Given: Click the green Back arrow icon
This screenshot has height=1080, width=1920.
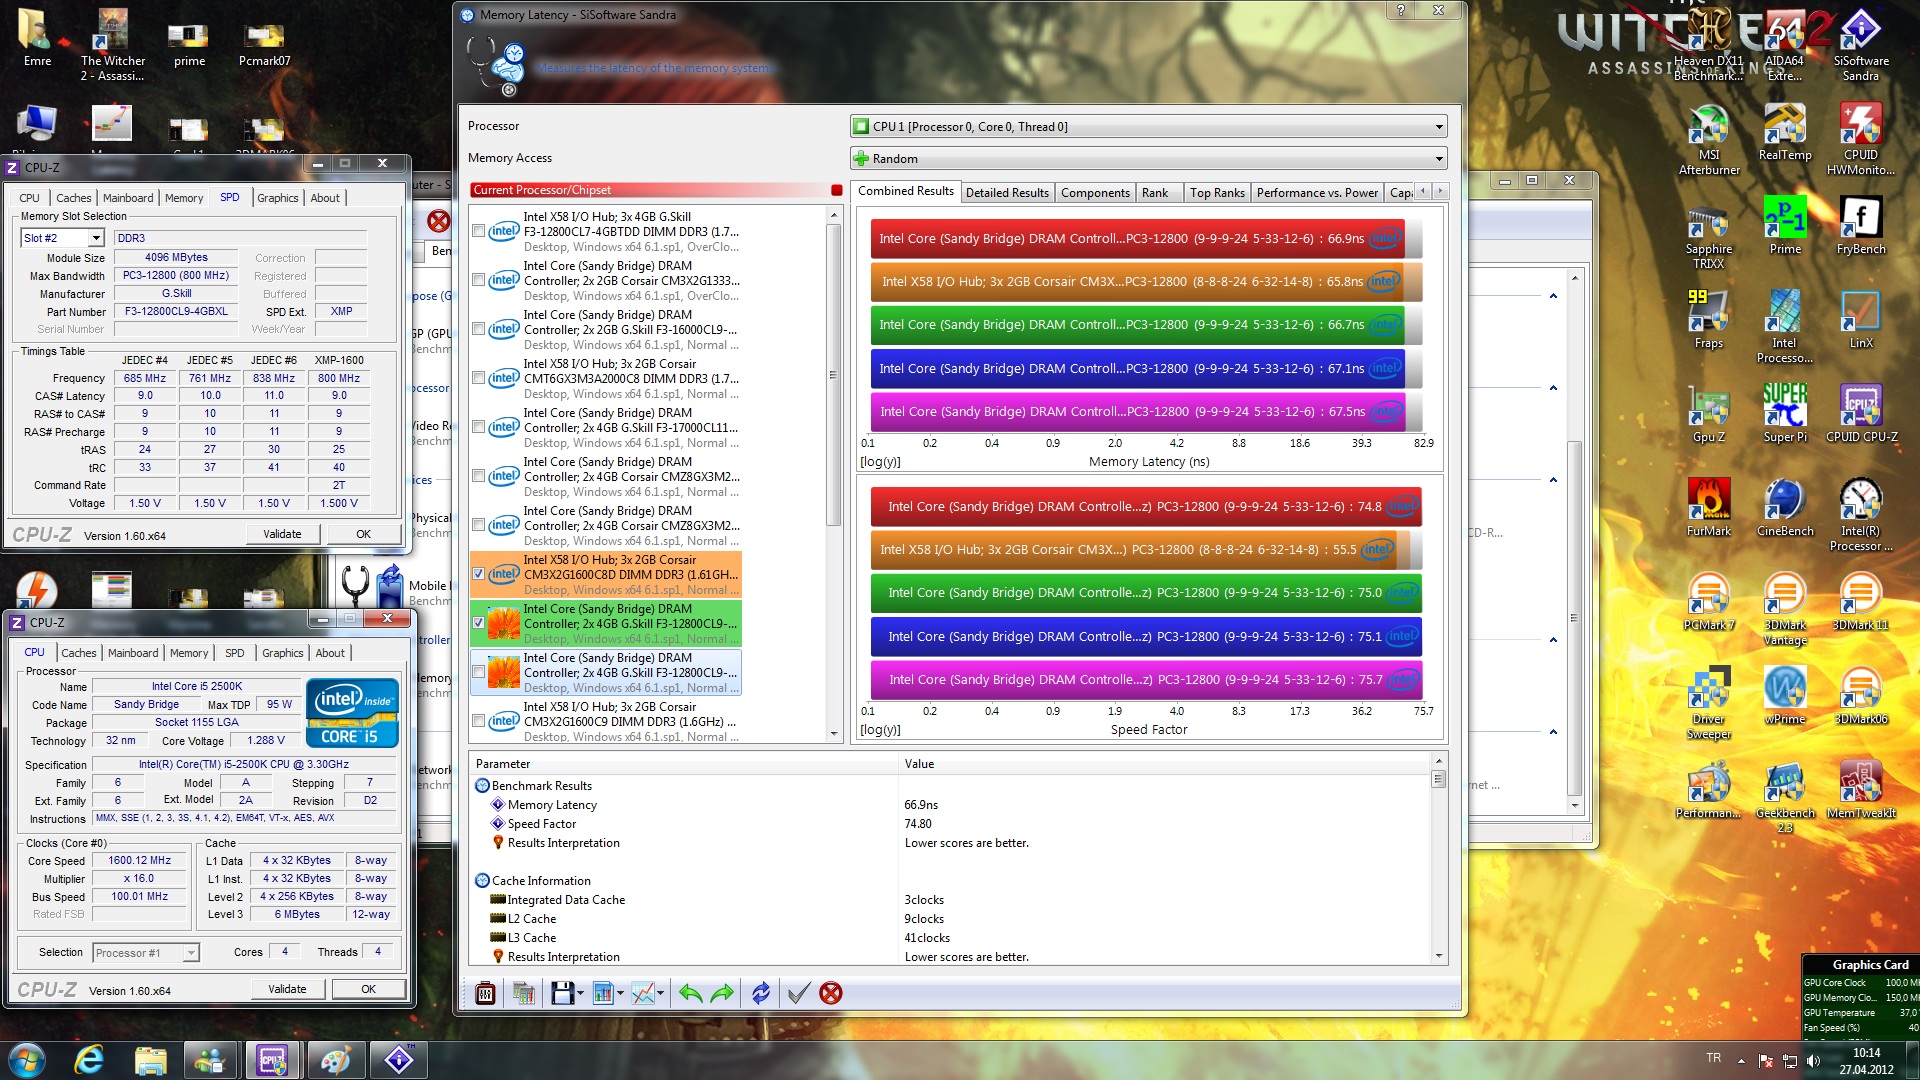Looking at the screenshot, I should point(690,993).
